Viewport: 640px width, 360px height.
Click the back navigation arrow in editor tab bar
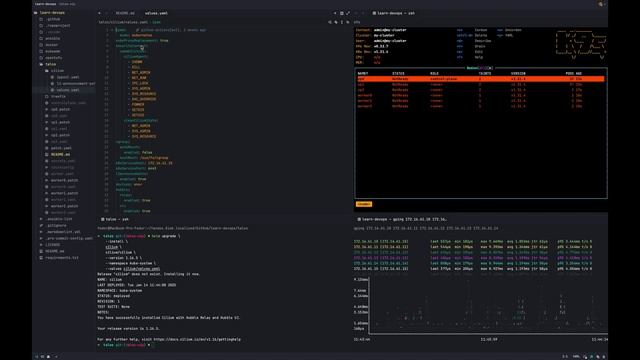coord(100,13)
